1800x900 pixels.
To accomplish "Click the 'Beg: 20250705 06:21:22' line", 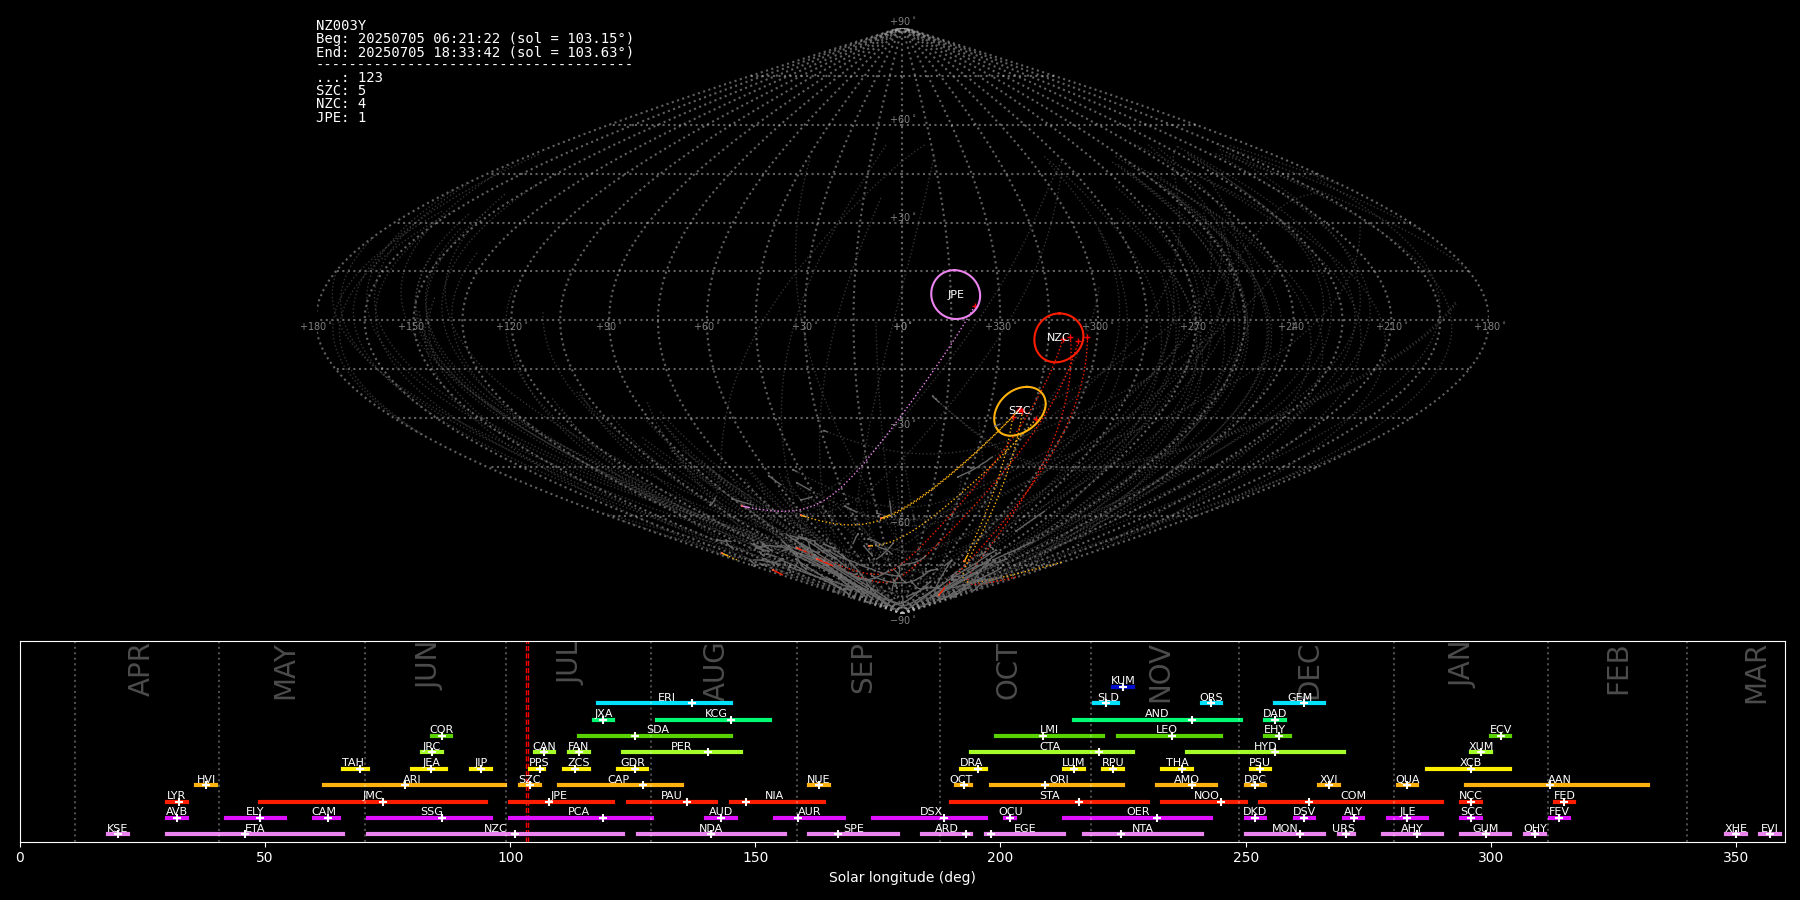I will (x=475, y=39).
